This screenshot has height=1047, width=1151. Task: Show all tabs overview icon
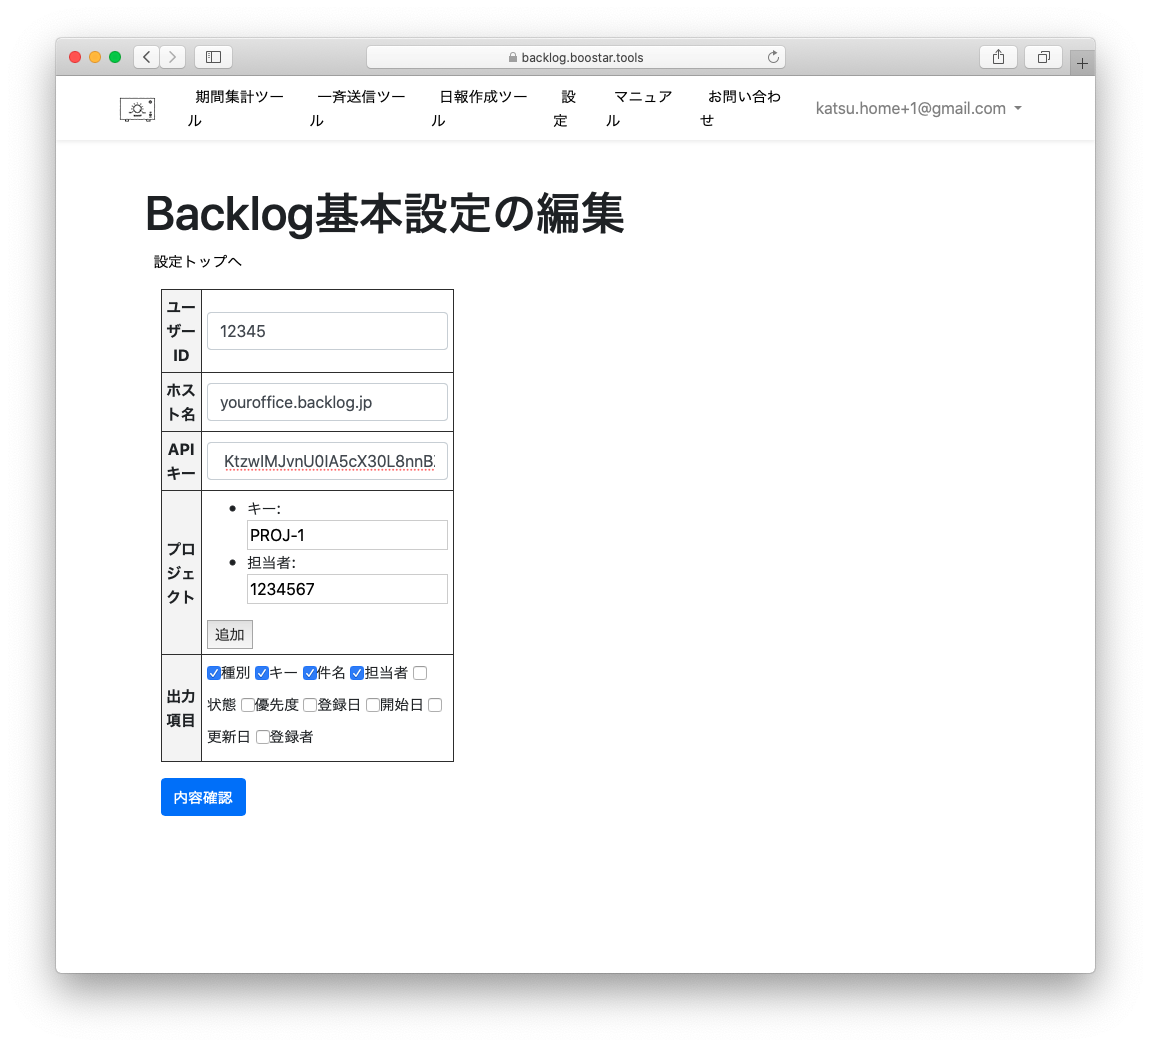pyautogui.click(x=1043, y=57)
